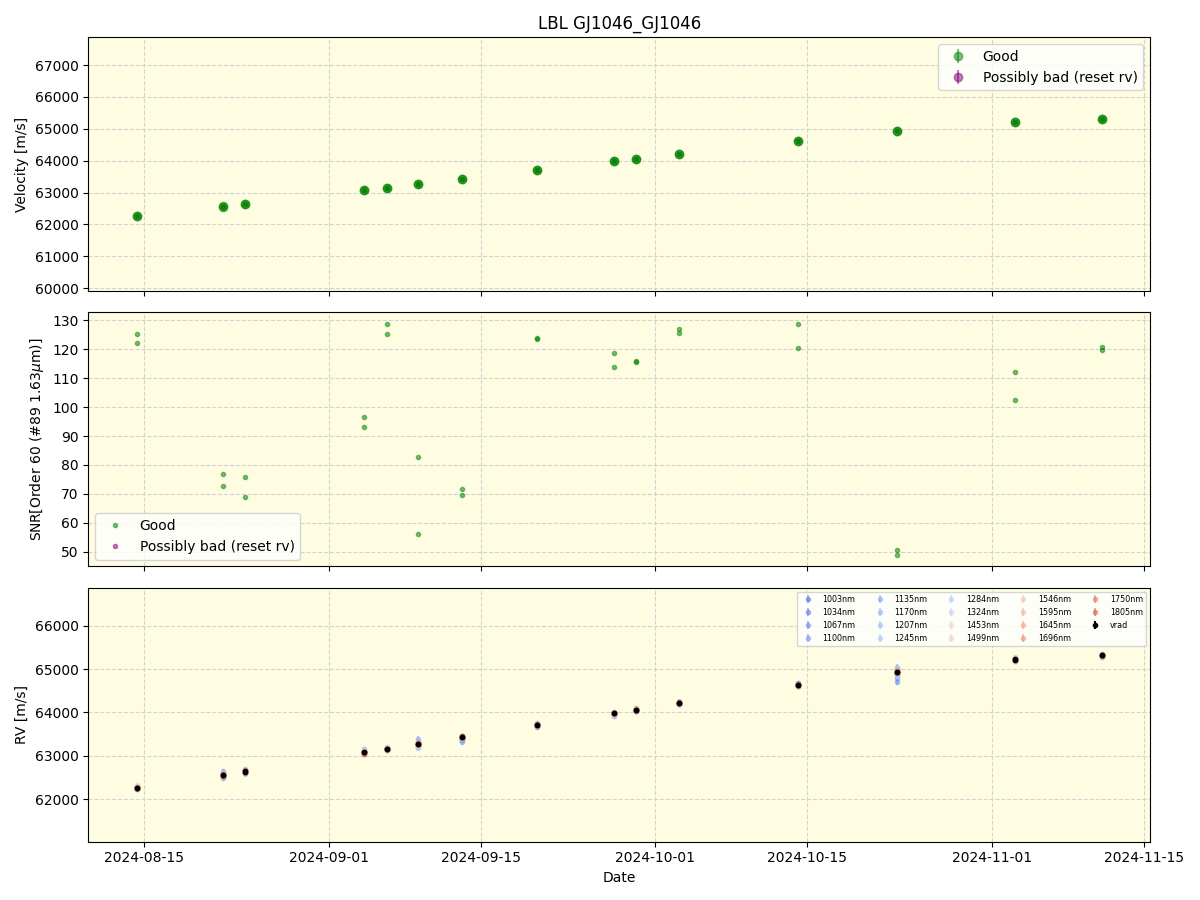Click the 130 tick on SNR axis
The width and height of the screenshot is (1200, 900).
point(67,321)
